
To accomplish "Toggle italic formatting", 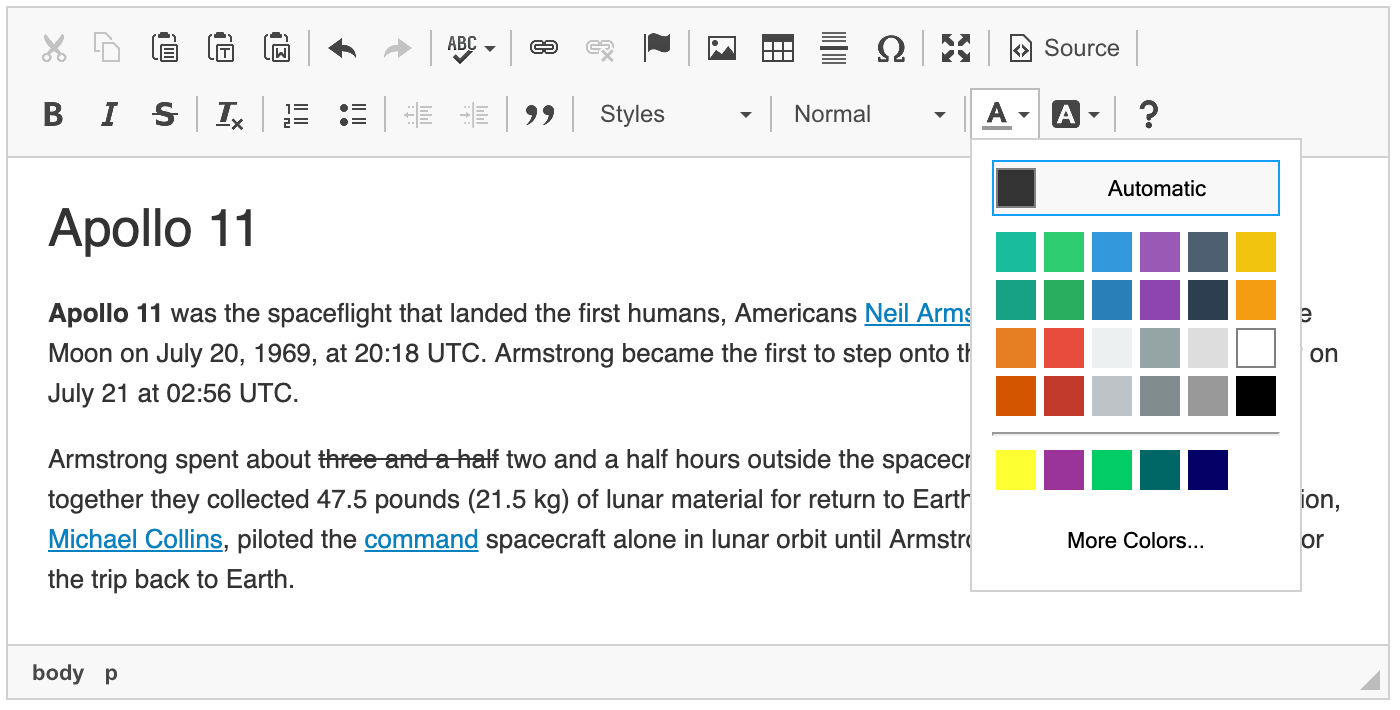I will point(110,114).
